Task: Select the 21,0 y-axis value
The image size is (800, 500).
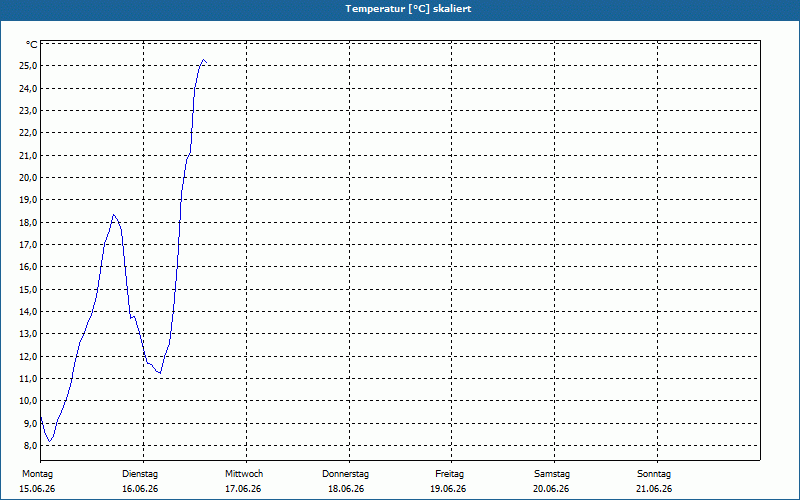Action: click(x=29, y=155)
